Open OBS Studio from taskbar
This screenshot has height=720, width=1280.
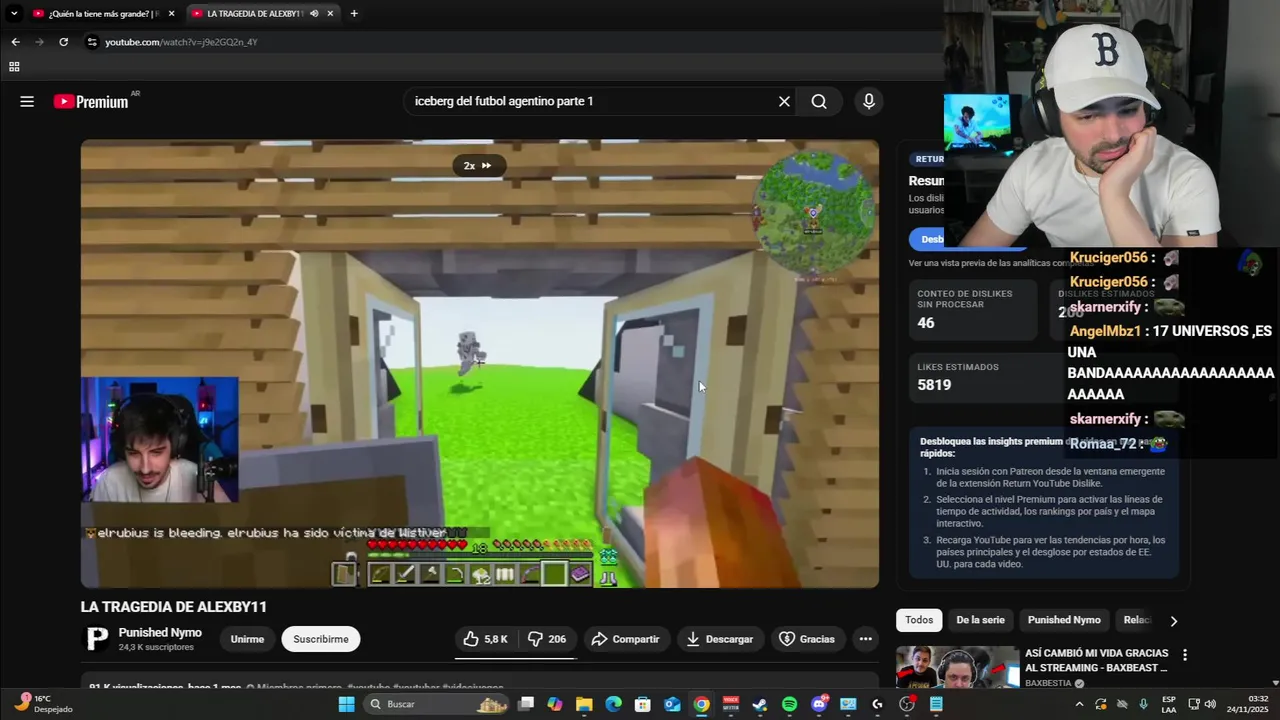tap(907, 704)
